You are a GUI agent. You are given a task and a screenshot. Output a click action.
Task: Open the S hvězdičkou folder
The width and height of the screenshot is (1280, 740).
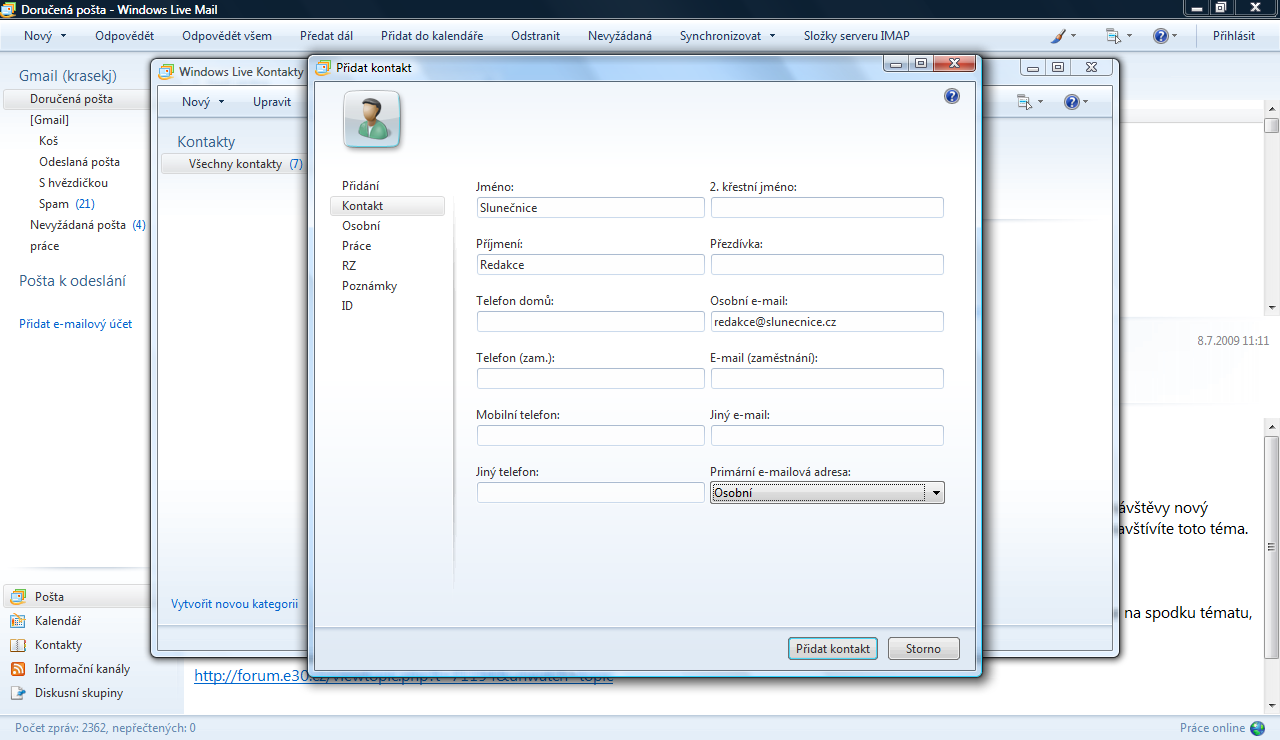click(x=74, y=183)
